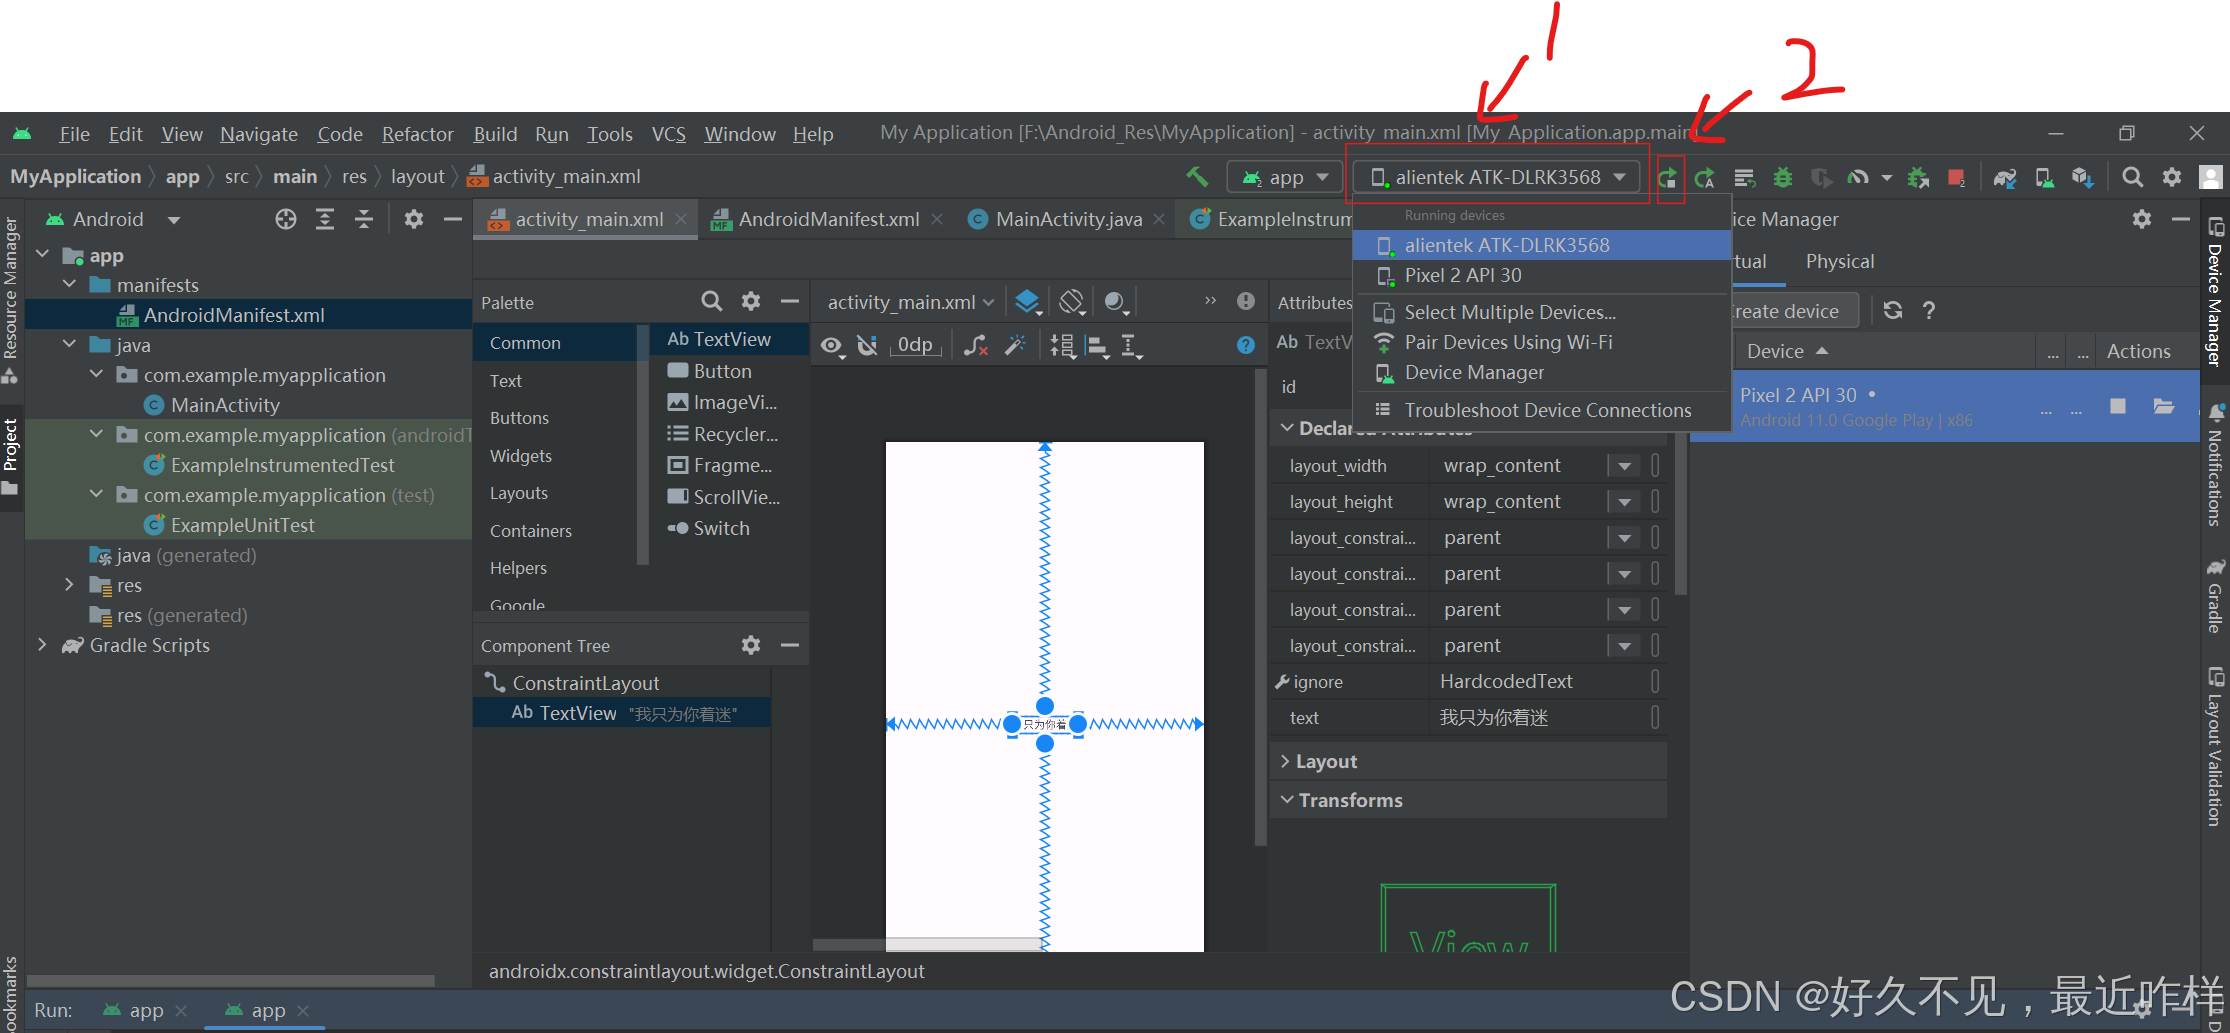Toggle text attribute side resource picker
The image size is (2230, 1033).
tap(1655, 718)
